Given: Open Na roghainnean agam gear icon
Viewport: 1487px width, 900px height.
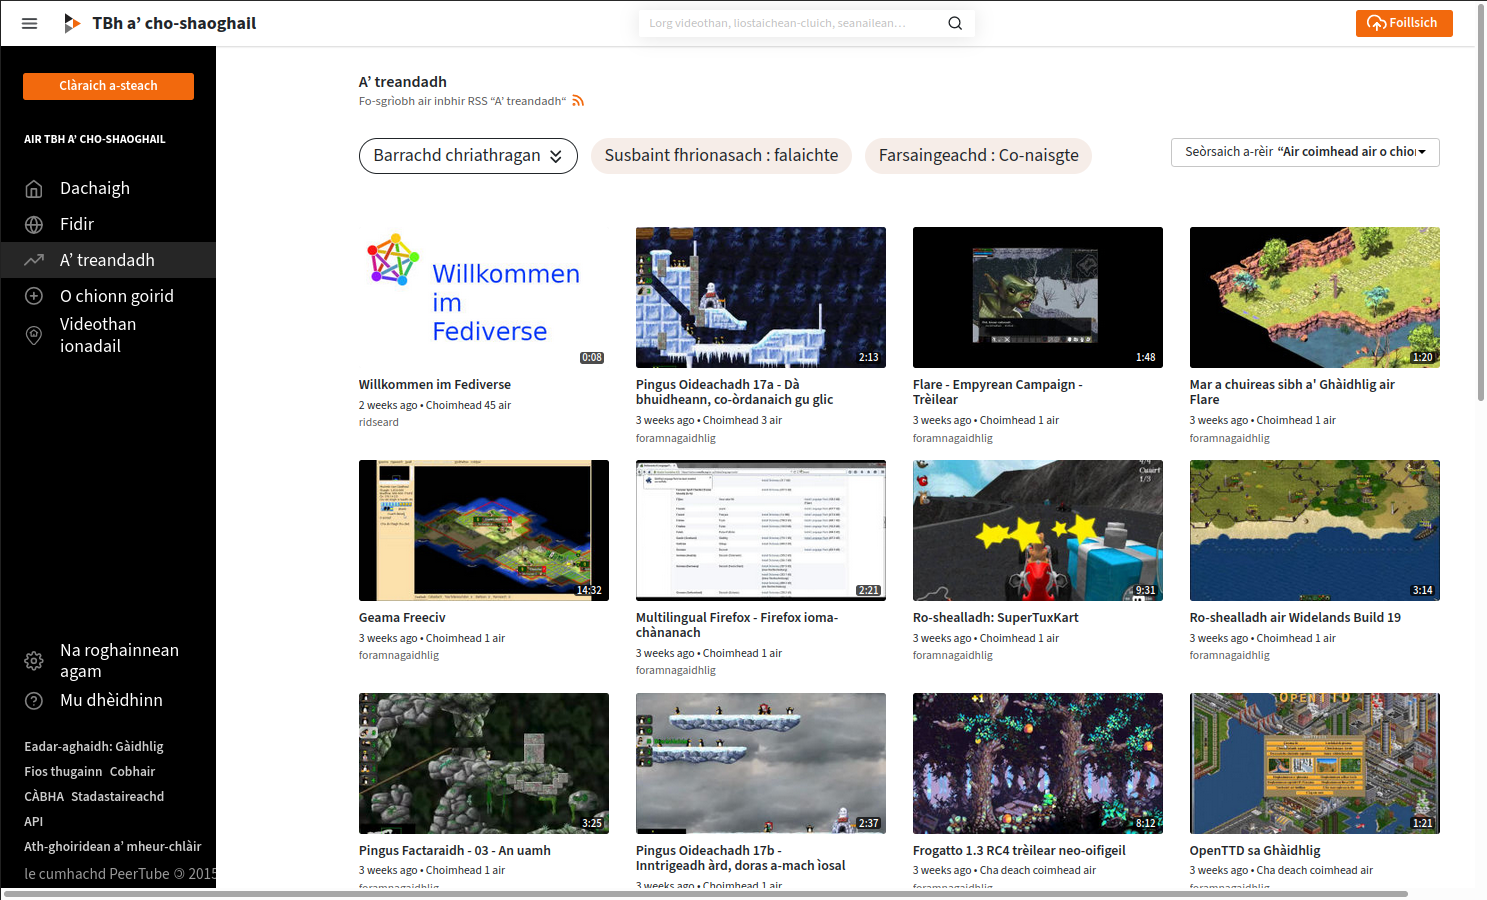Looking at the screenshot, I should pyautogui.click(x=34, y=661).
